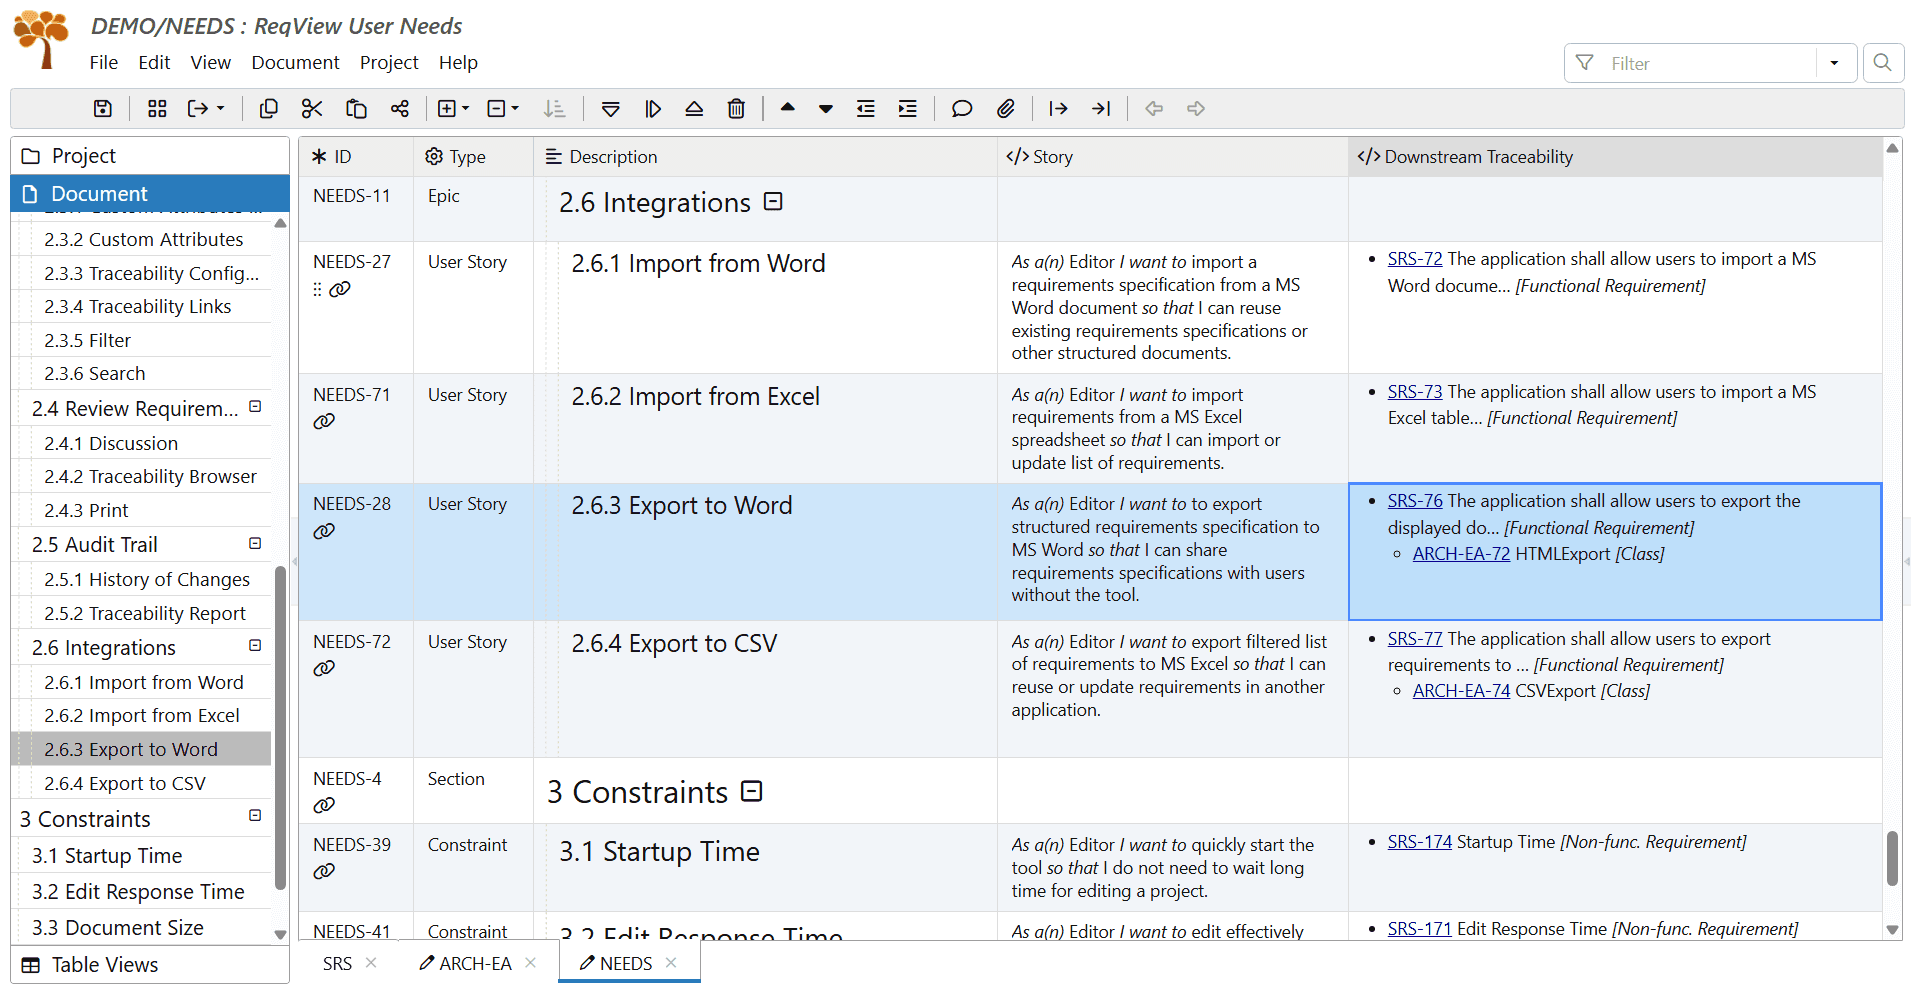Click the link icon under NEEDS-28
This screenshot has width=1912, height=987.
click(x=324, y=531)
